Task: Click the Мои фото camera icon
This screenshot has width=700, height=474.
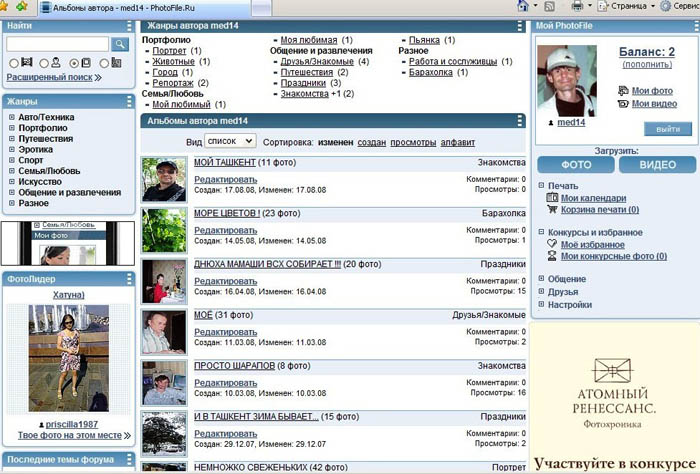Action: 623,91
